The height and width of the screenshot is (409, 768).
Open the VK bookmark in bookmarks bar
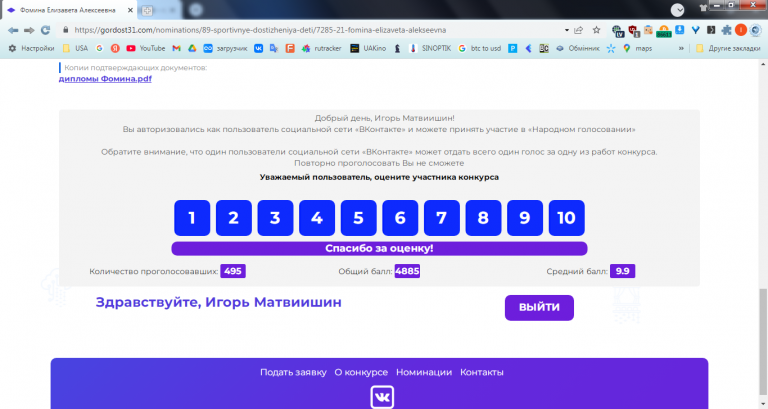coord(258,48)
